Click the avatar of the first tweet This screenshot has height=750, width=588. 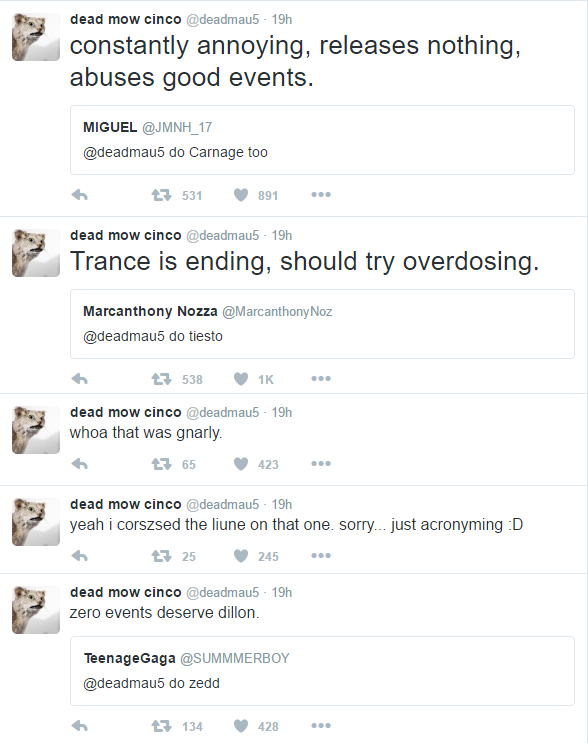coord(36,37)
